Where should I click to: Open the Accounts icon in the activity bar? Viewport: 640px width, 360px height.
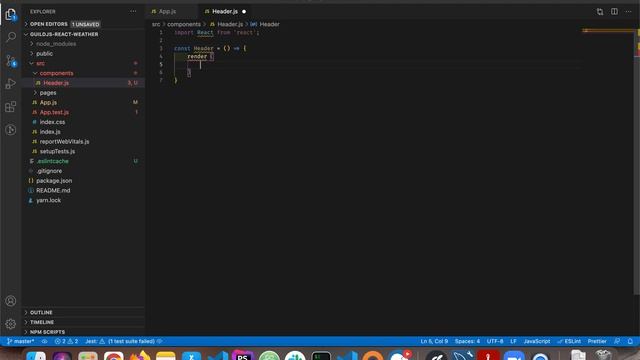(11, 301)
